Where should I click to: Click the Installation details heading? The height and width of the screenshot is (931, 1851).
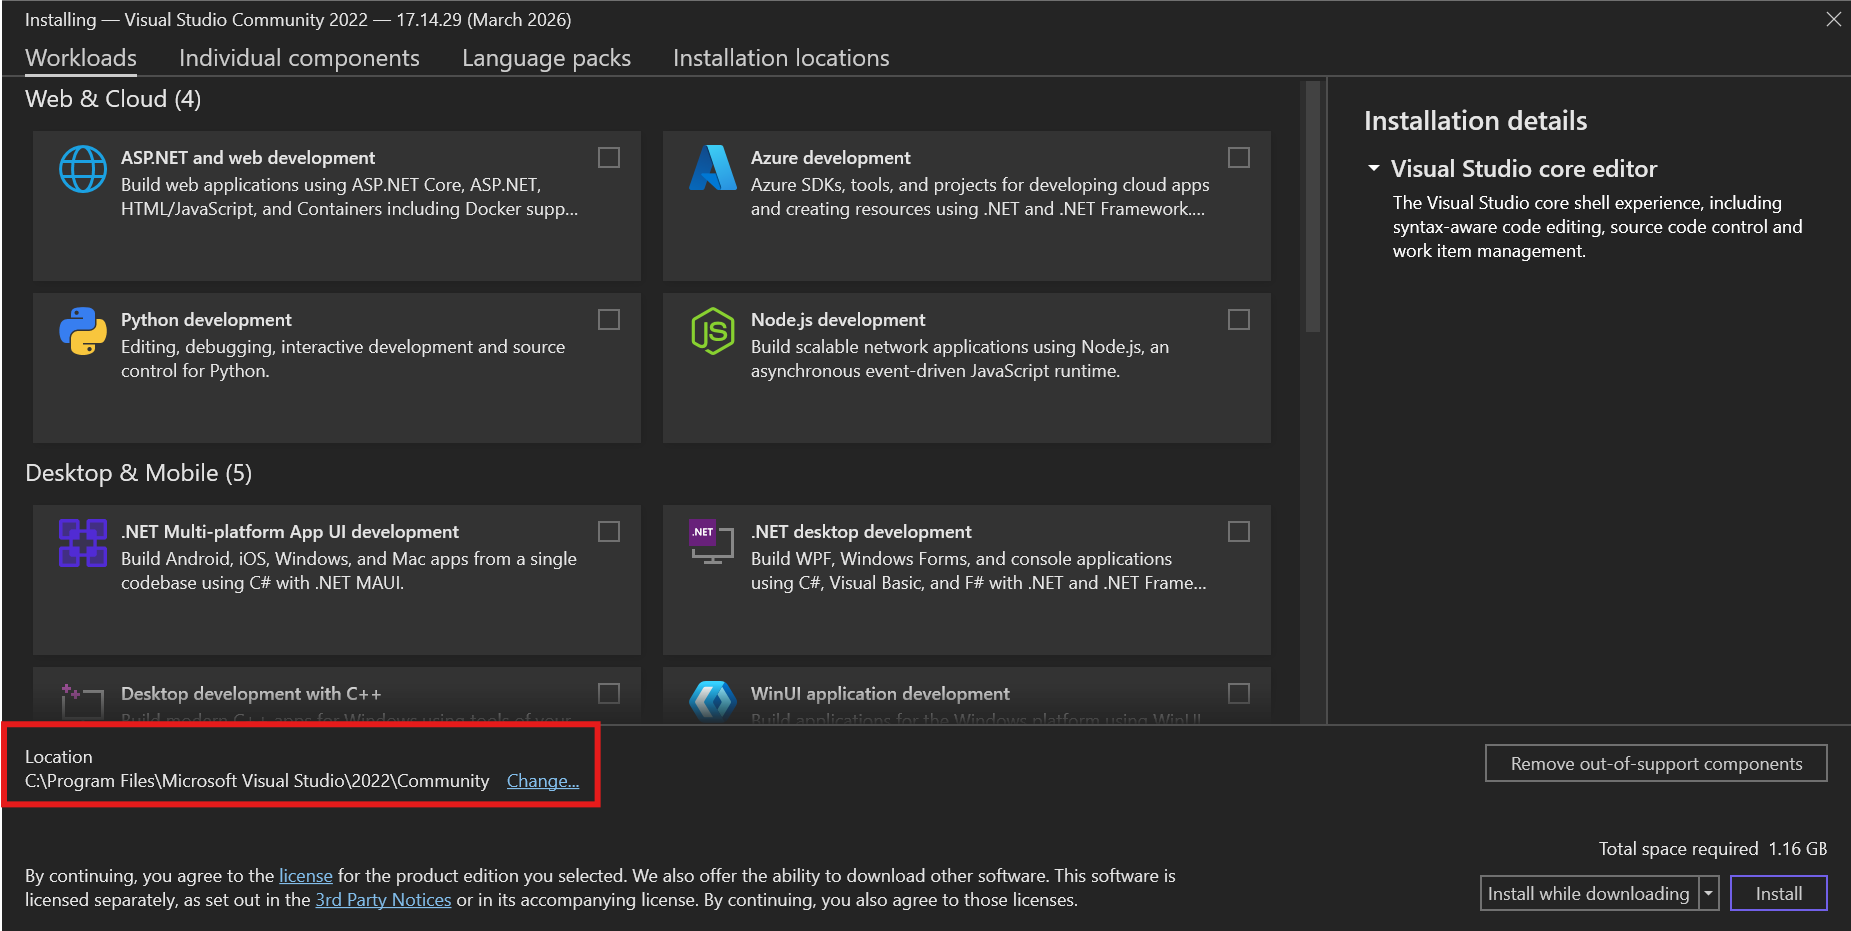(1475, 121)
